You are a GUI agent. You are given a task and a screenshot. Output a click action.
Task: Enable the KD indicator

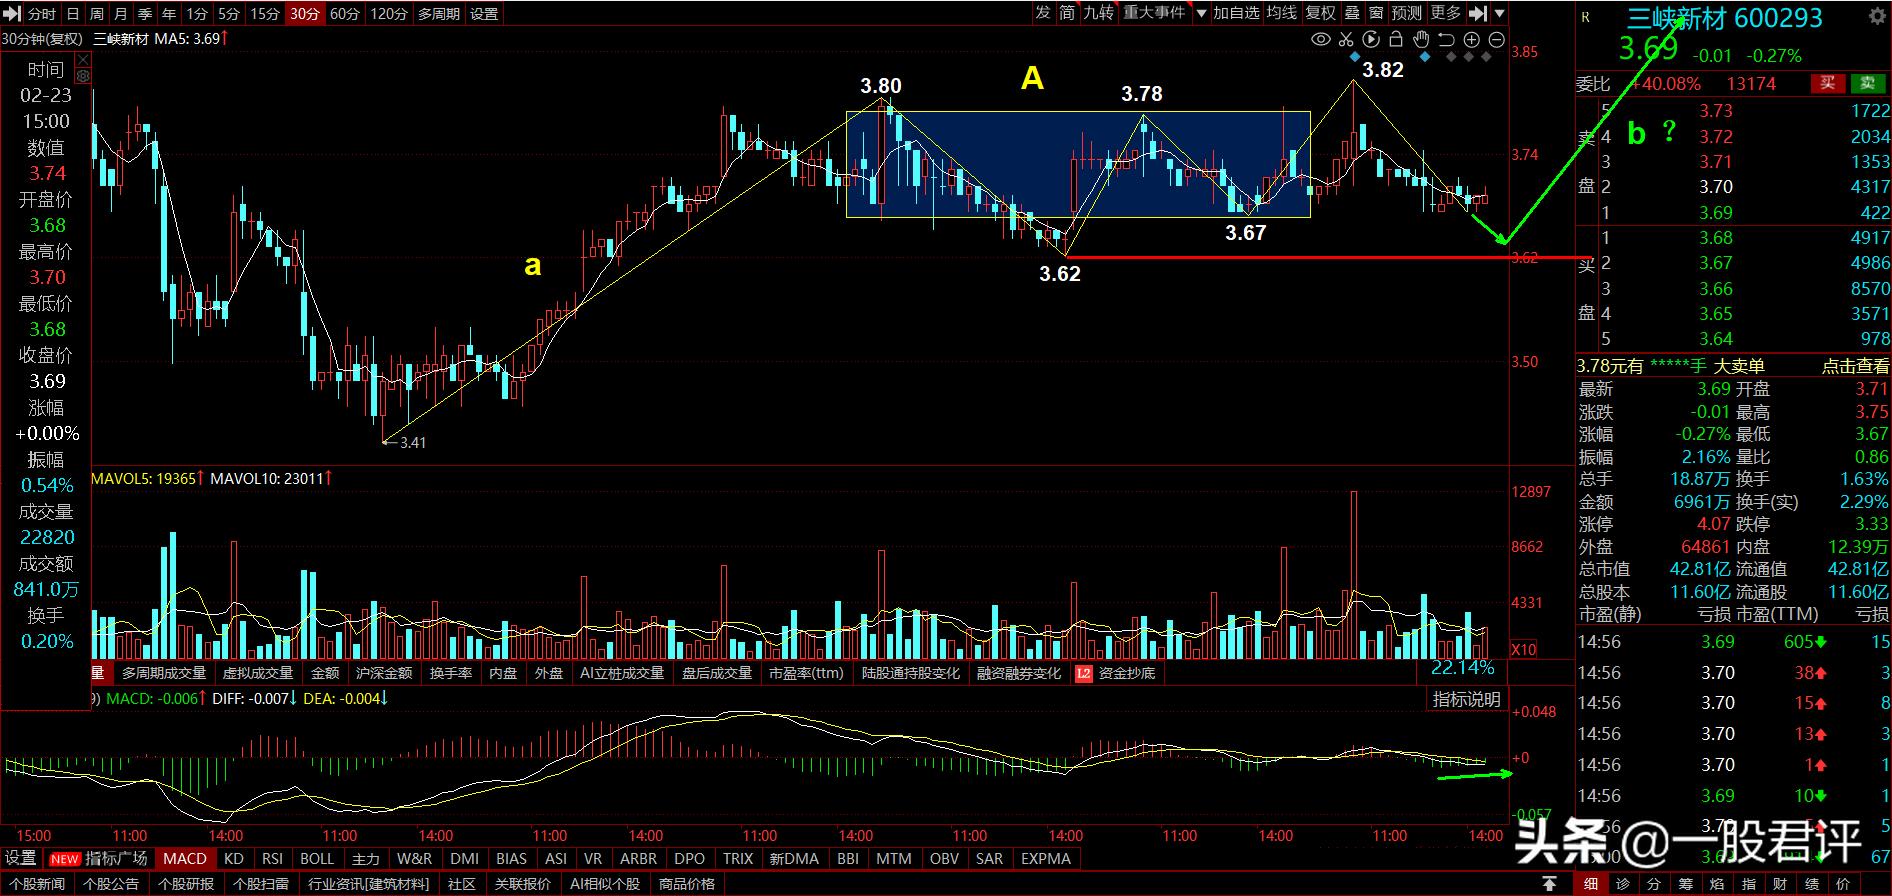(233, 858)
